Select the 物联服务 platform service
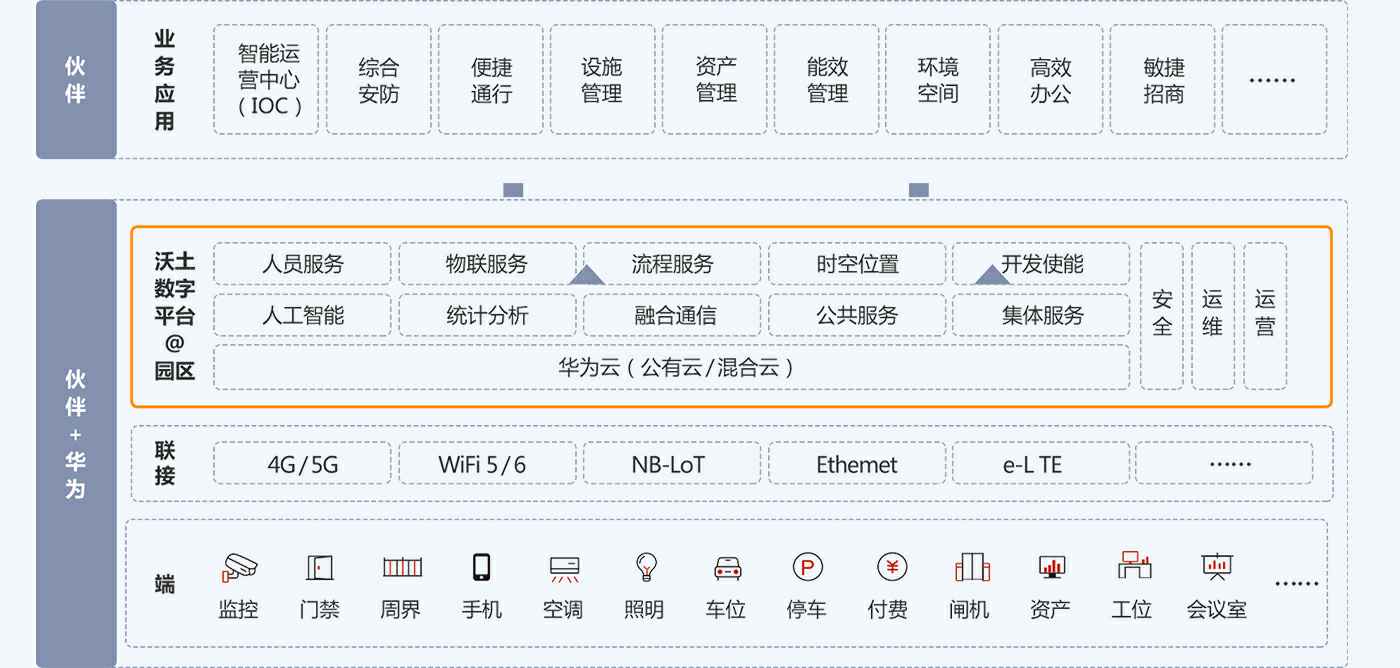Image resolution: width=1400 pixels, height=668 pixels. tap(487, 264)
